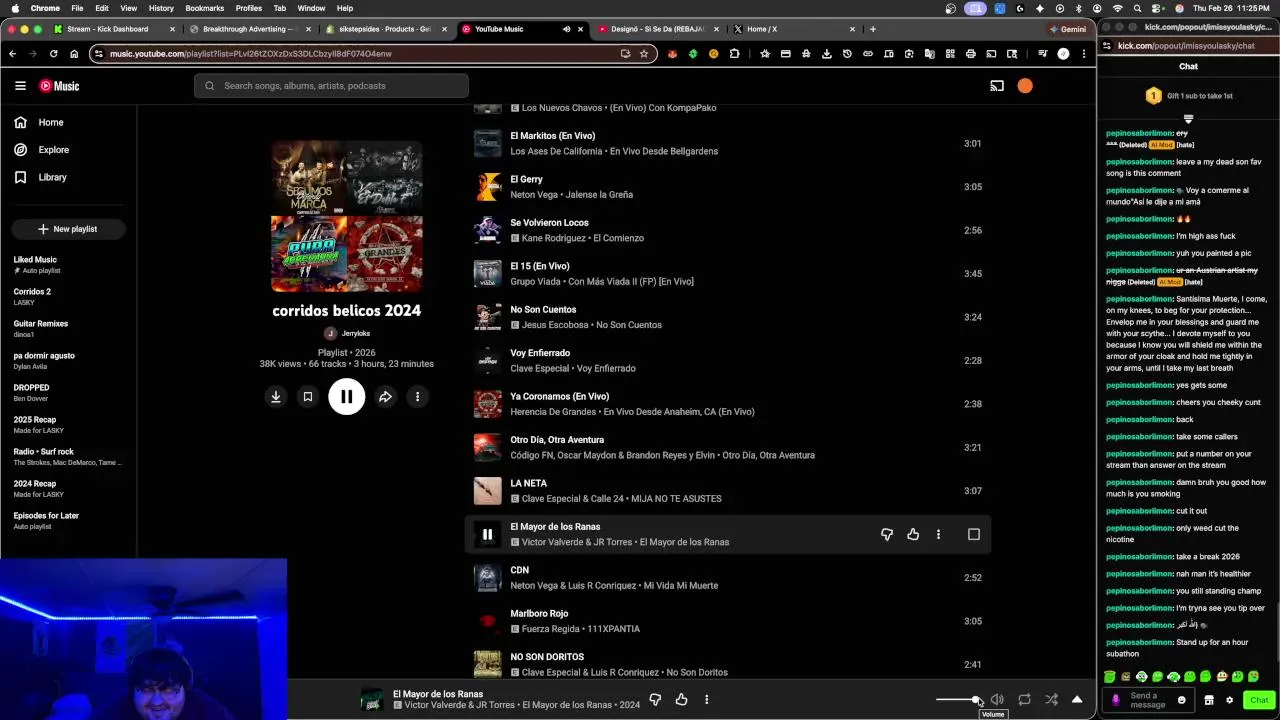Toggle shuffle mode
Image resolution: width=1280 pixels, height=720 pixels.
tap(1051, 700)
